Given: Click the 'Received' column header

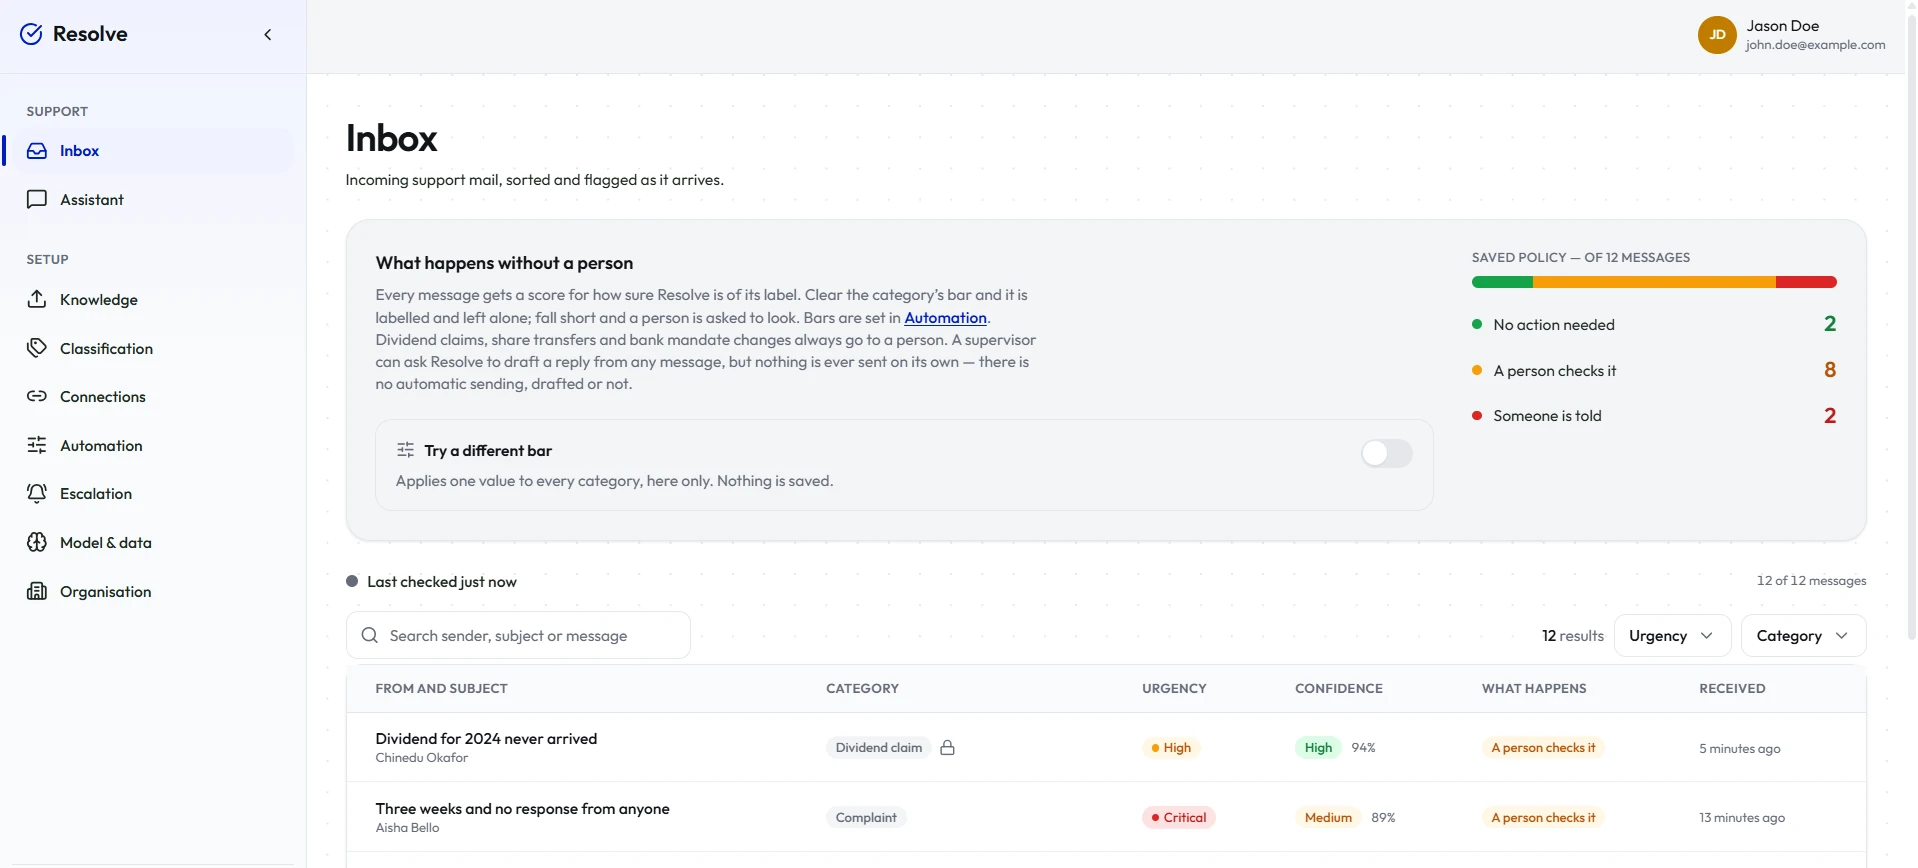Looking at the screenshot, I should [1732, 689].
